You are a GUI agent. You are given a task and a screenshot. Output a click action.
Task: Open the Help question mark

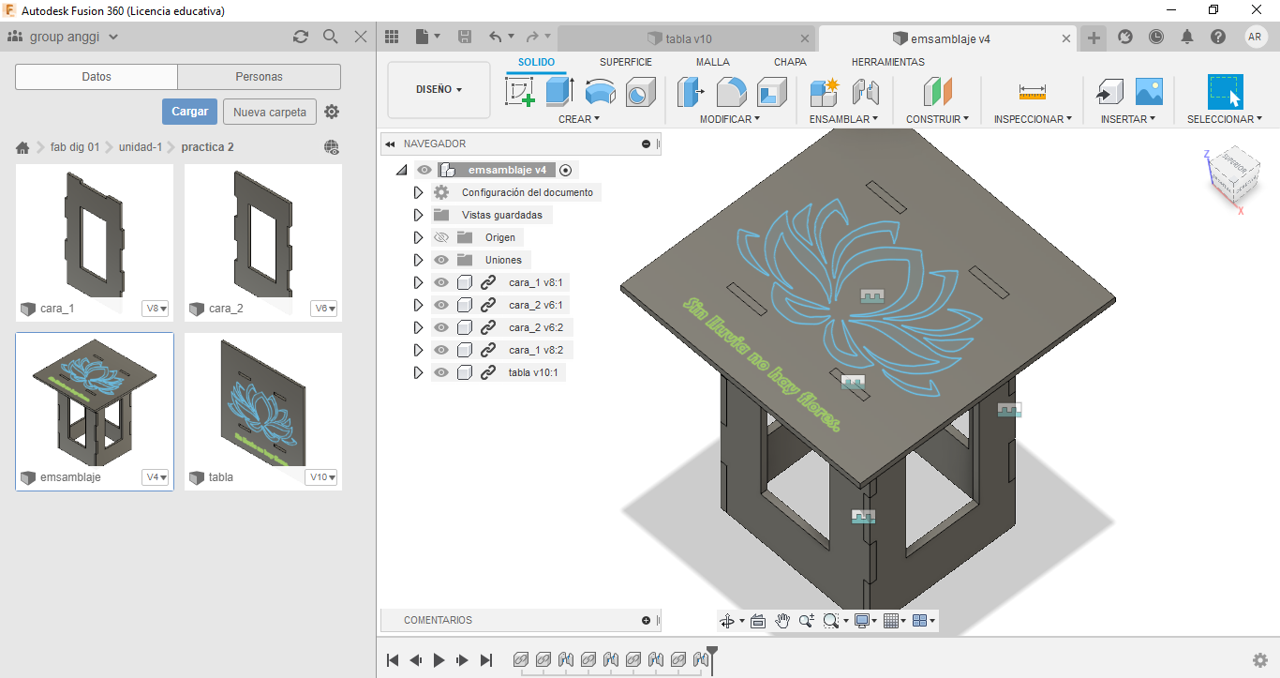1218,37
